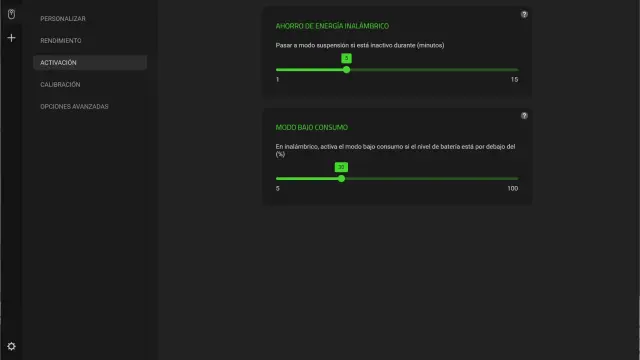Click the Ahorro de Energía Inalámbrico heading
Image resolution: width=640 pixels, height=360 pixels.
pyautogui.click(x=332, y=26)
